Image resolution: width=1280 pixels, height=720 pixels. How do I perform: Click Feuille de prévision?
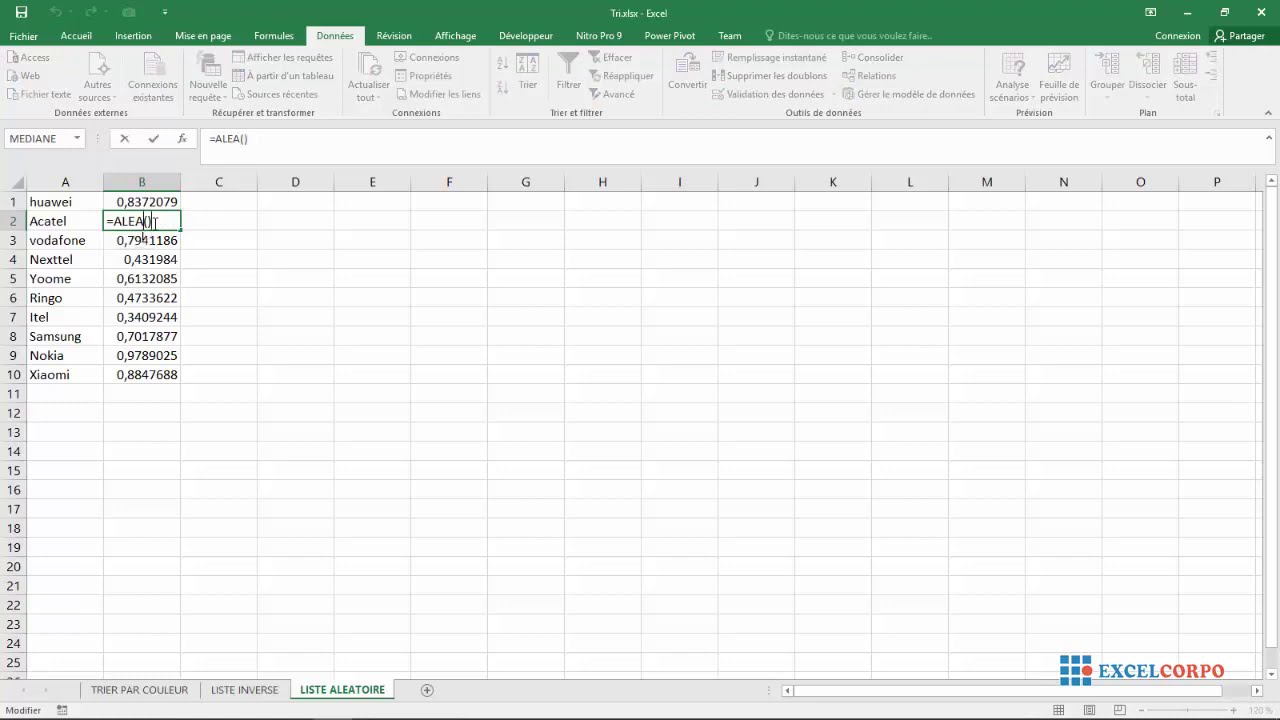1059,77
